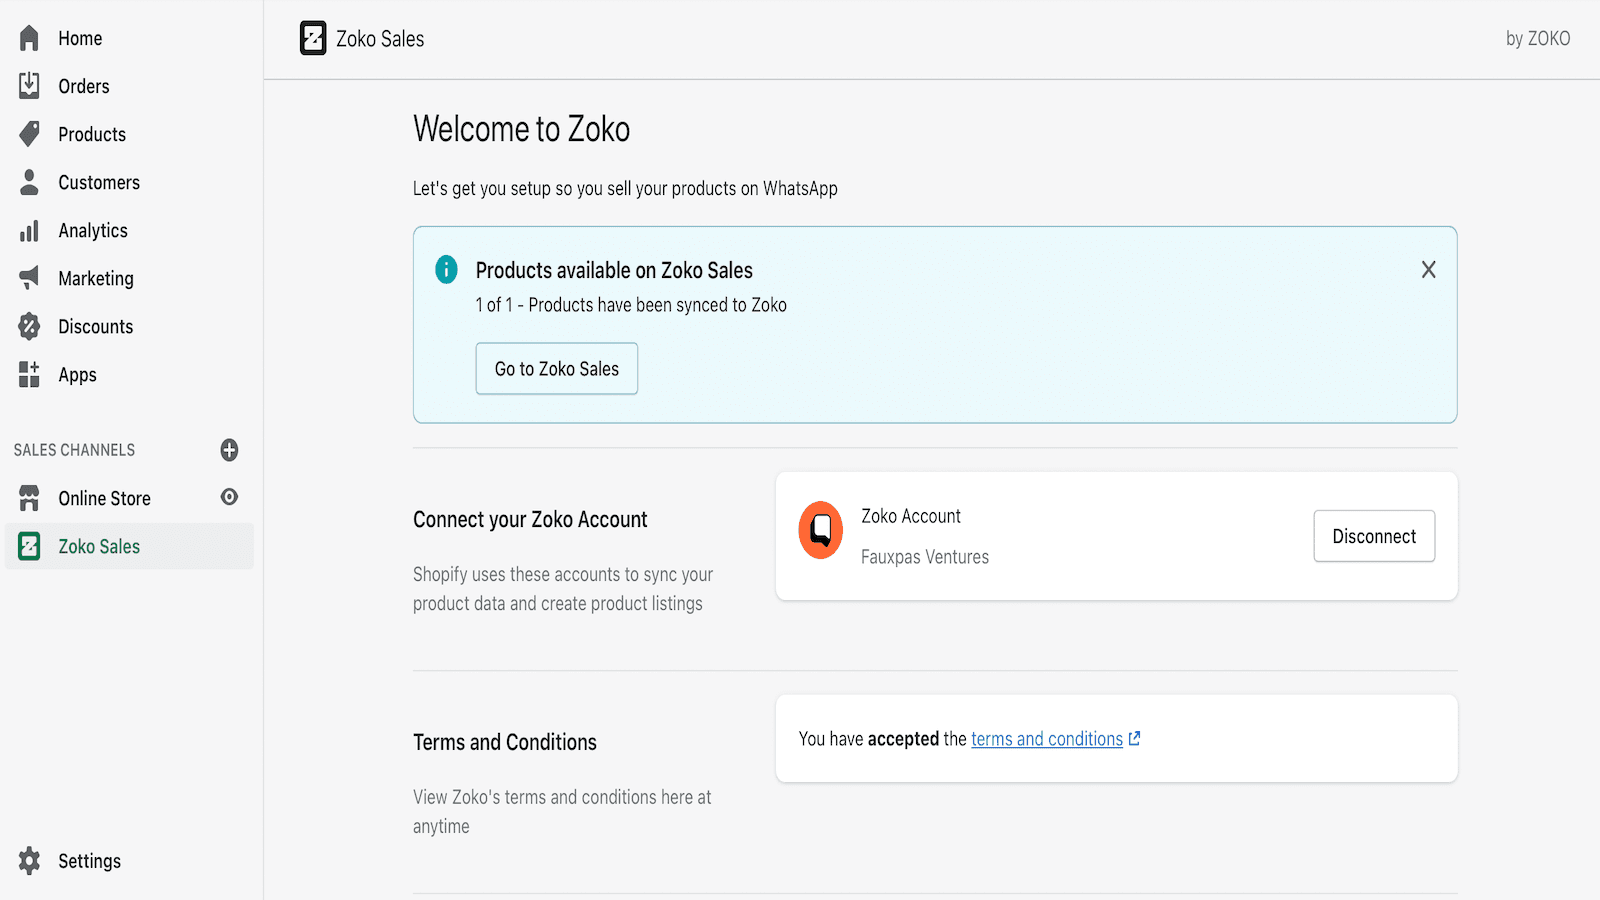Click the Go to Zoko Sales button
Image resolution: width=1600 pixels, height=900 pixels.
click(x=556, y=368)
